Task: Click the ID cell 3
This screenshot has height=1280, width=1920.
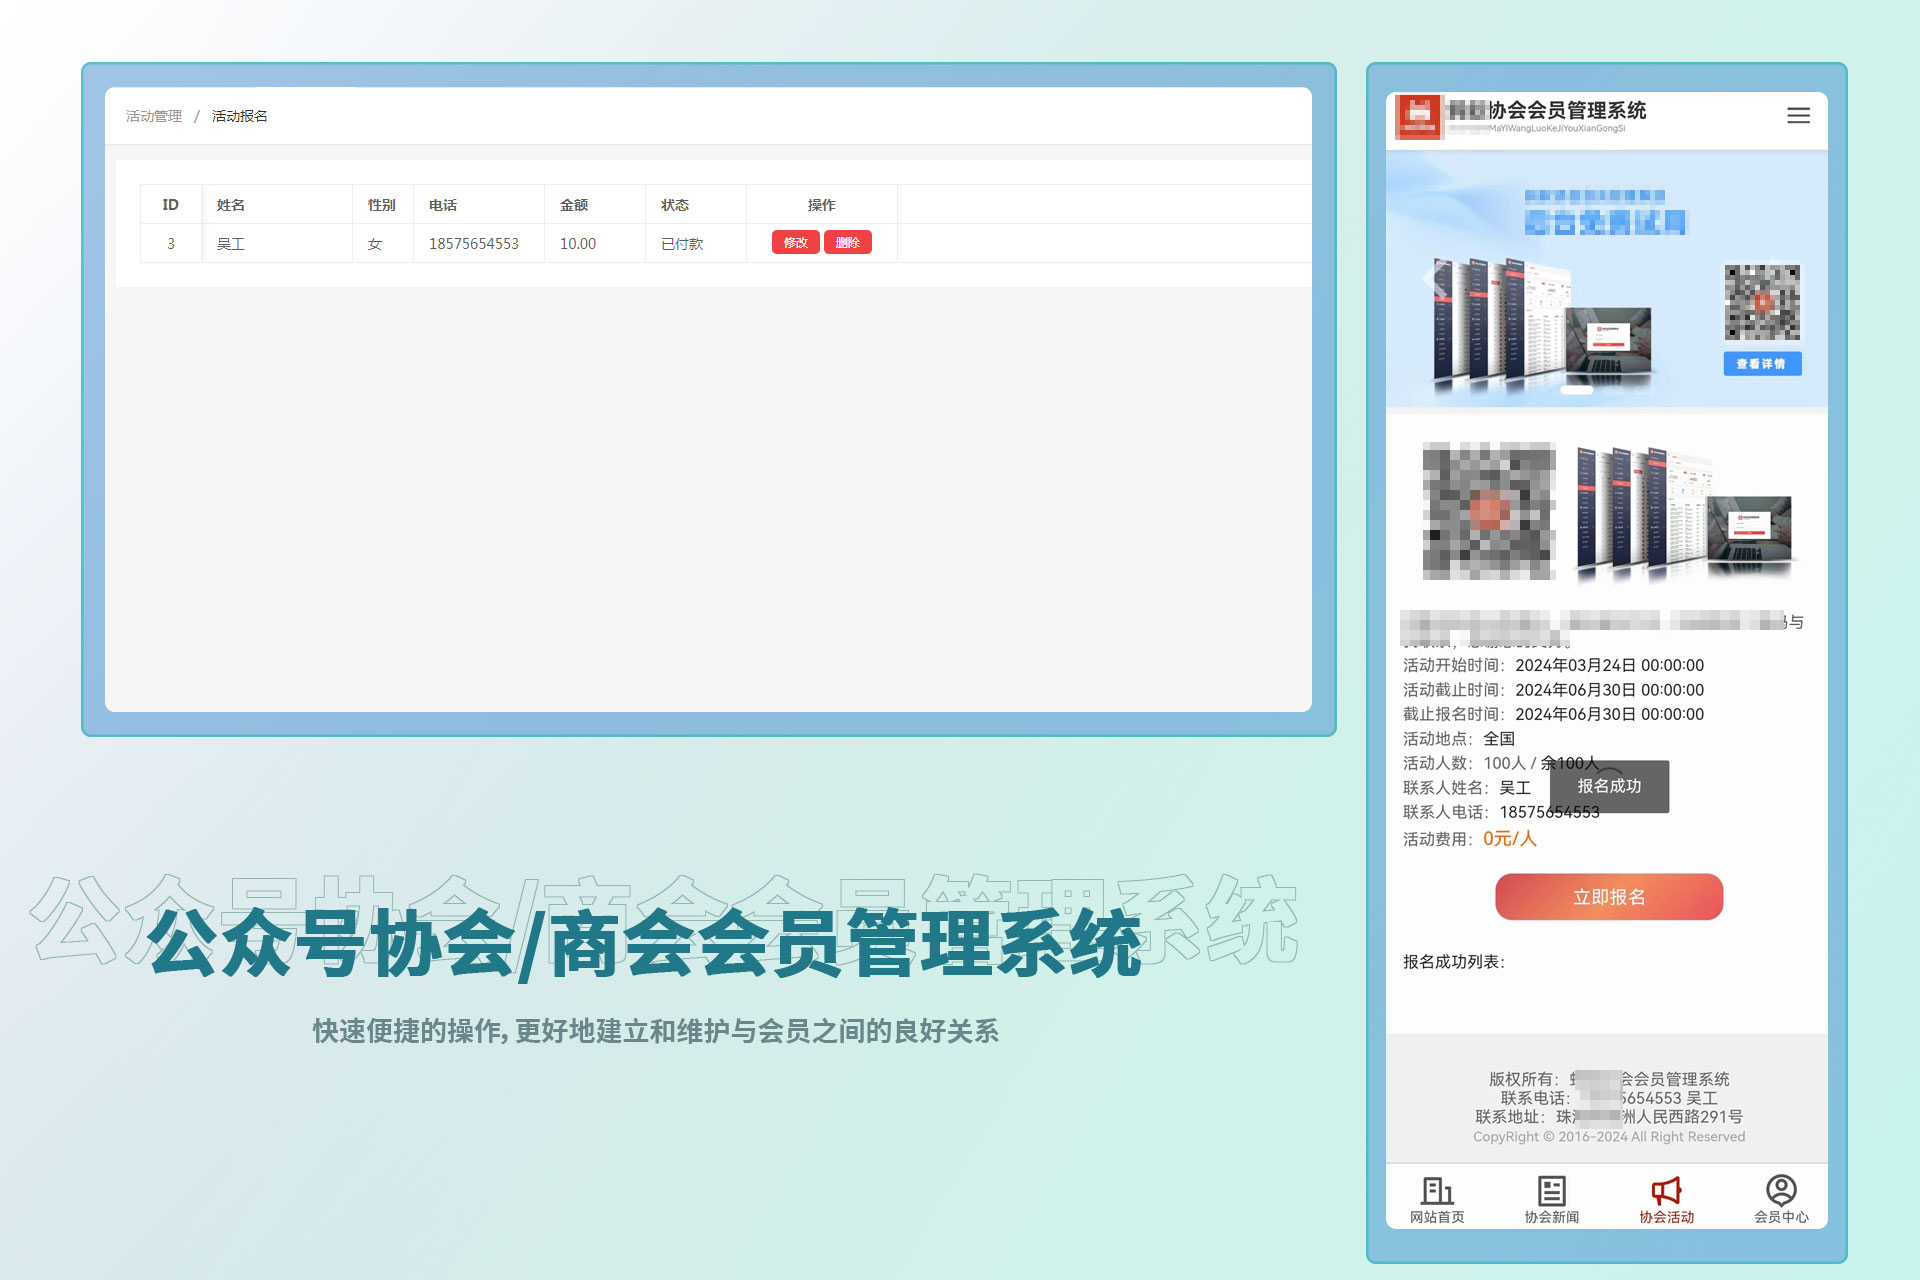Action: pyautogui.click(x=171, y=244)
